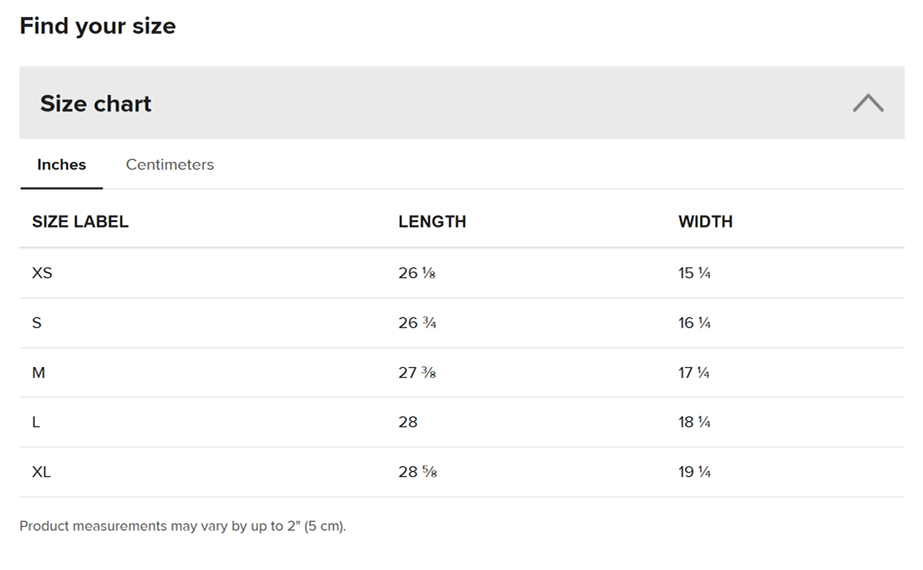Switch to the Centimeters tab
Image resolution: width=923 pixels, height=570 pixels.
point(170,165)
